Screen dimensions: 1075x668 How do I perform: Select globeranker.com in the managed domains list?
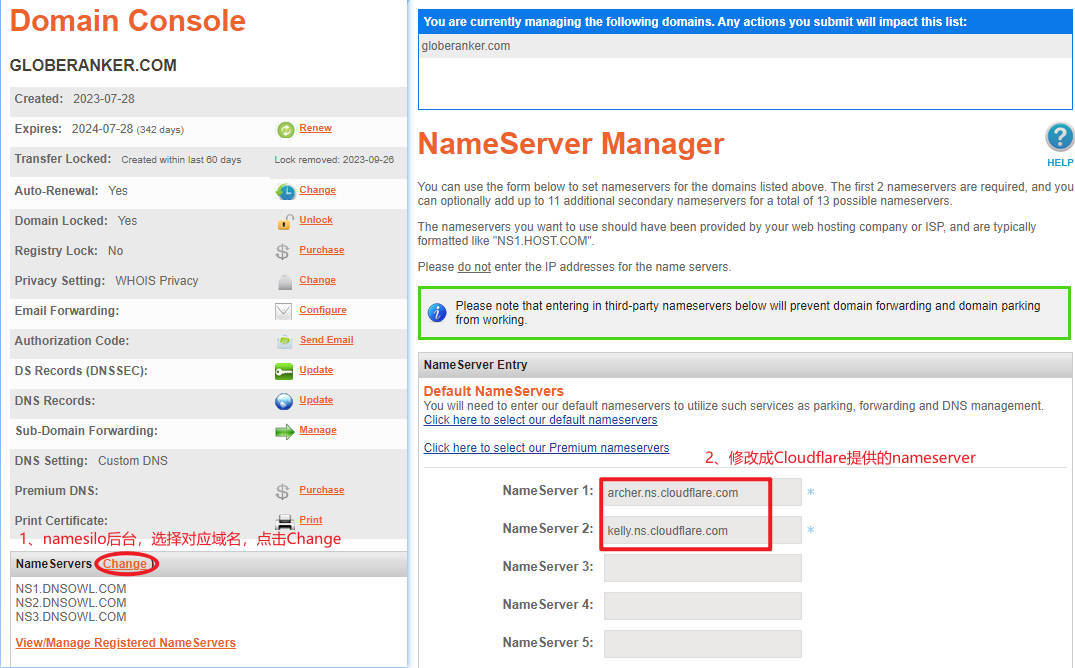tap(466, 46)
